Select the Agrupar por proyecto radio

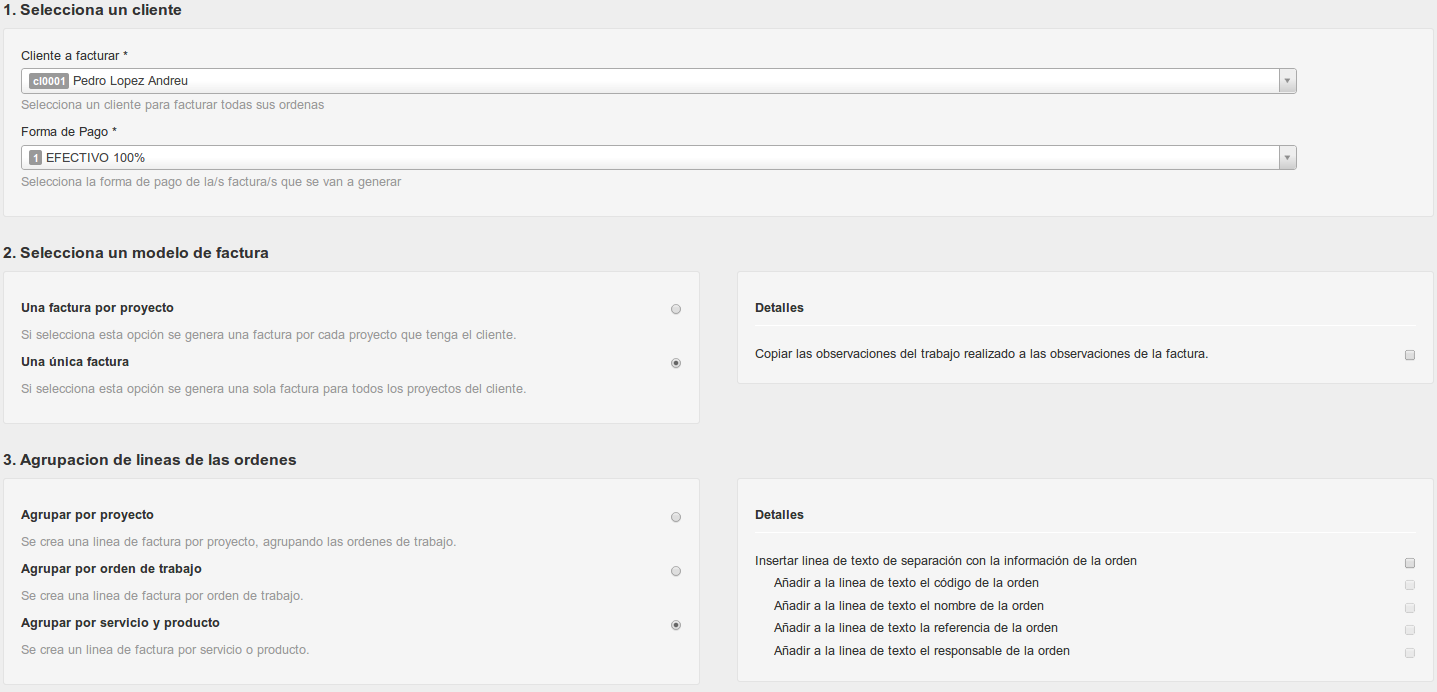(x=676, y=518)
